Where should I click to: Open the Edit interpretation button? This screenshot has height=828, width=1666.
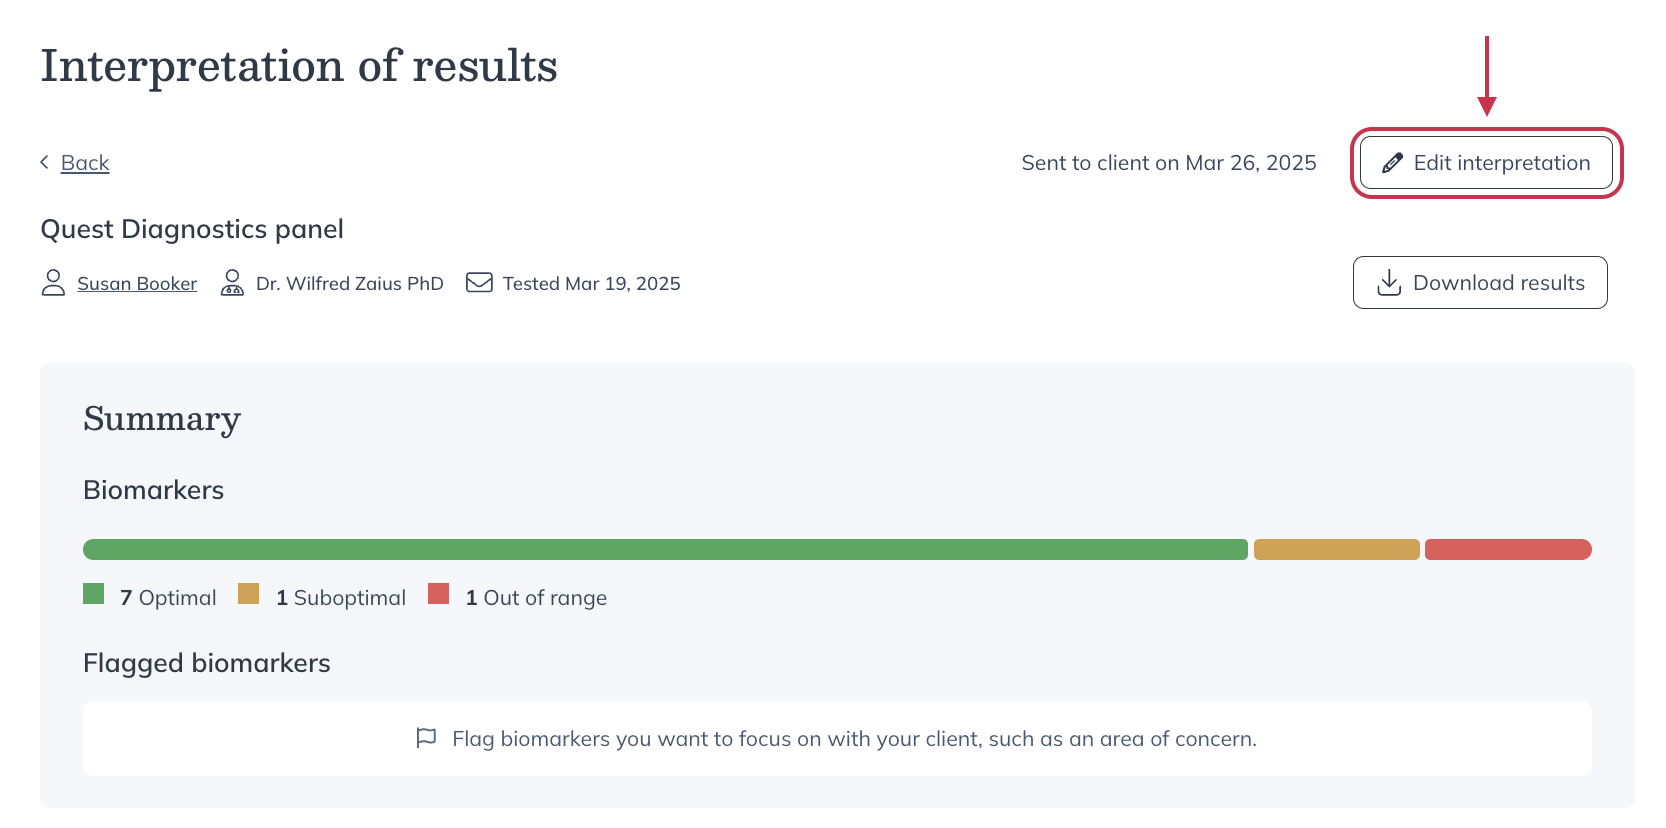1486,163
